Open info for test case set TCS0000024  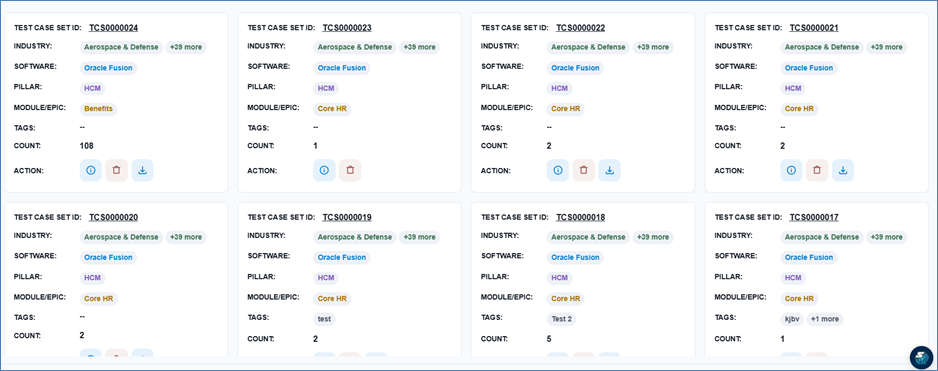pos(91,171)
